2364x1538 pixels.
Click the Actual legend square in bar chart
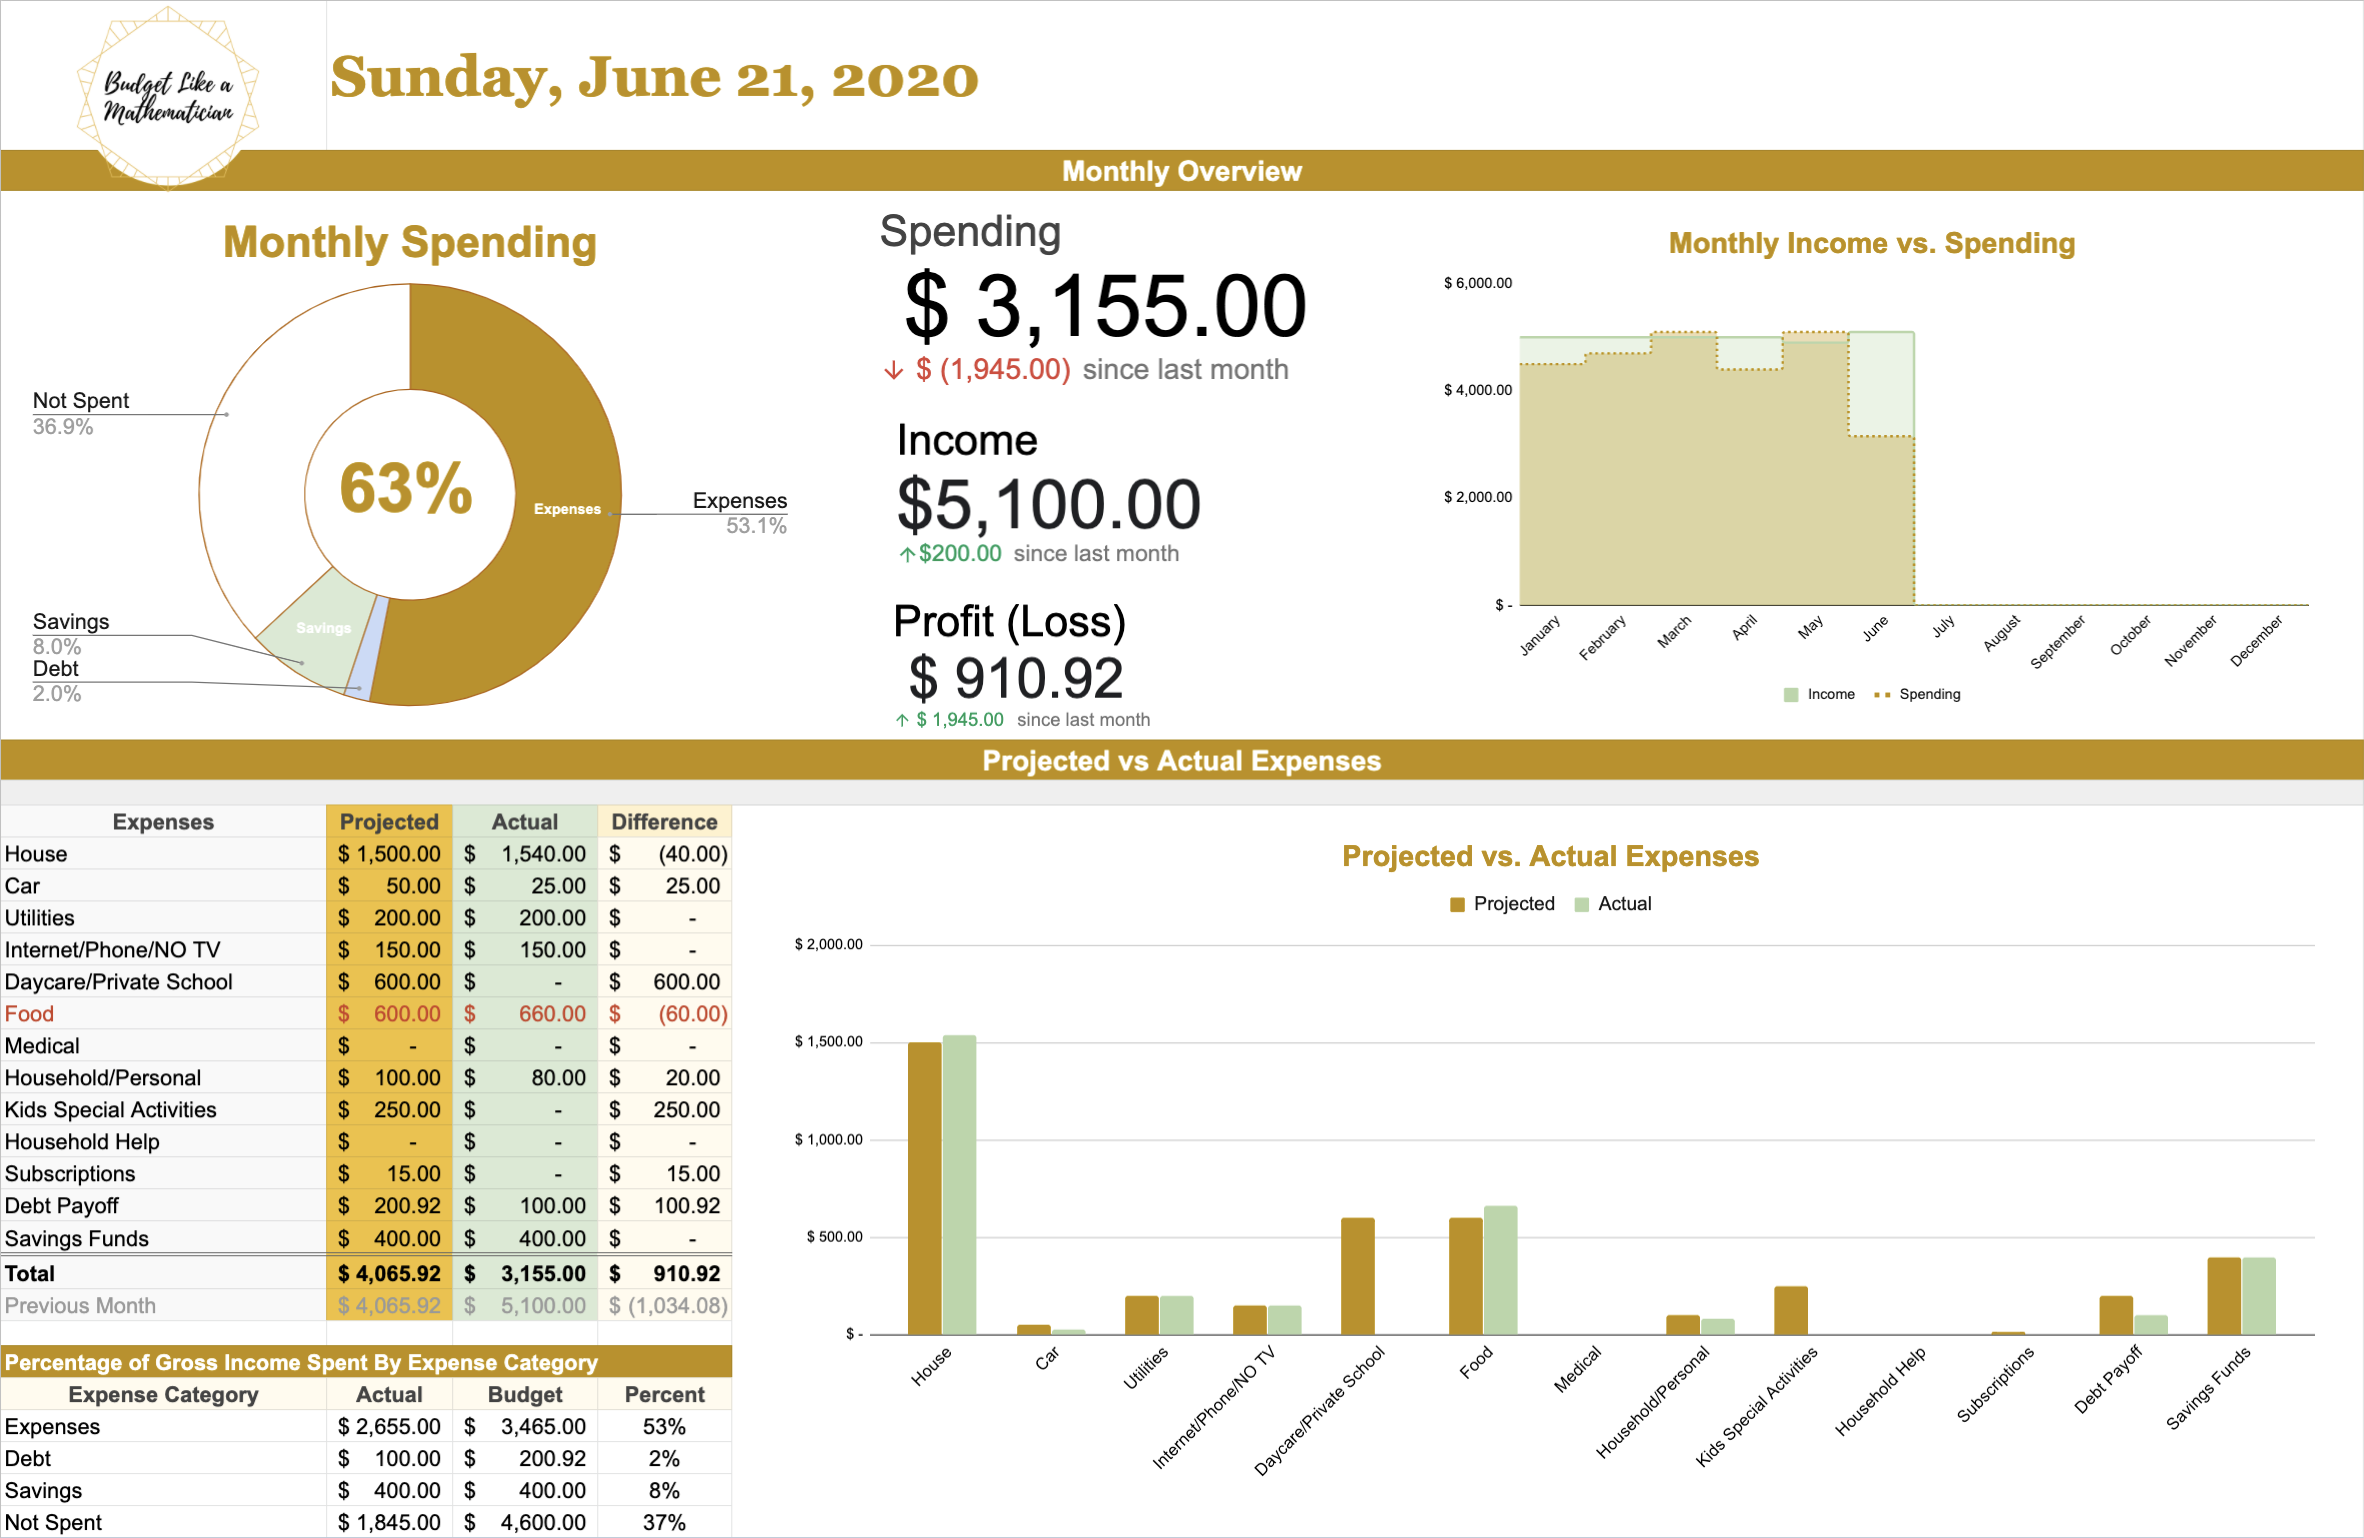coord(1581,904)
